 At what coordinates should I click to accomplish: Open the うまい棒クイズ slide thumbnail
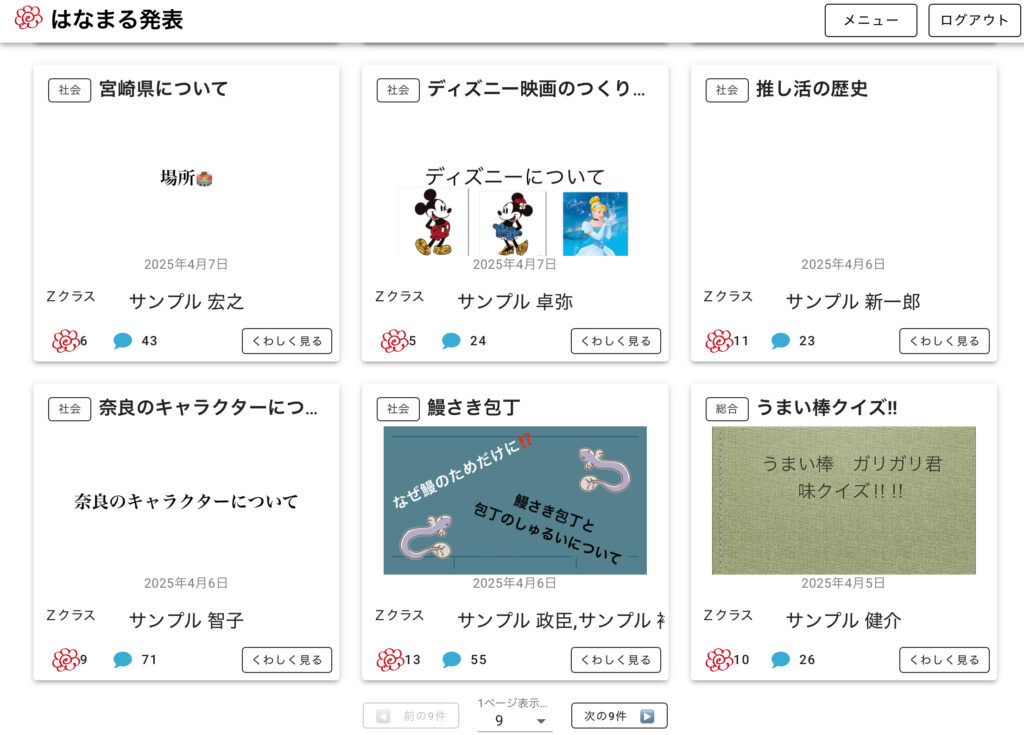[x=844, y=500]
